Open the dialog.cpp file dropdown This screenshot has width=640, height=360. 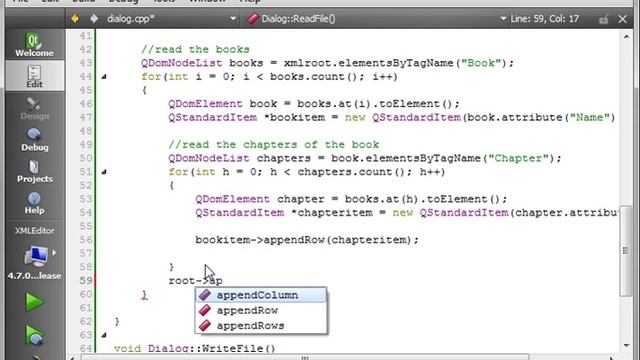tap(233, 19)
